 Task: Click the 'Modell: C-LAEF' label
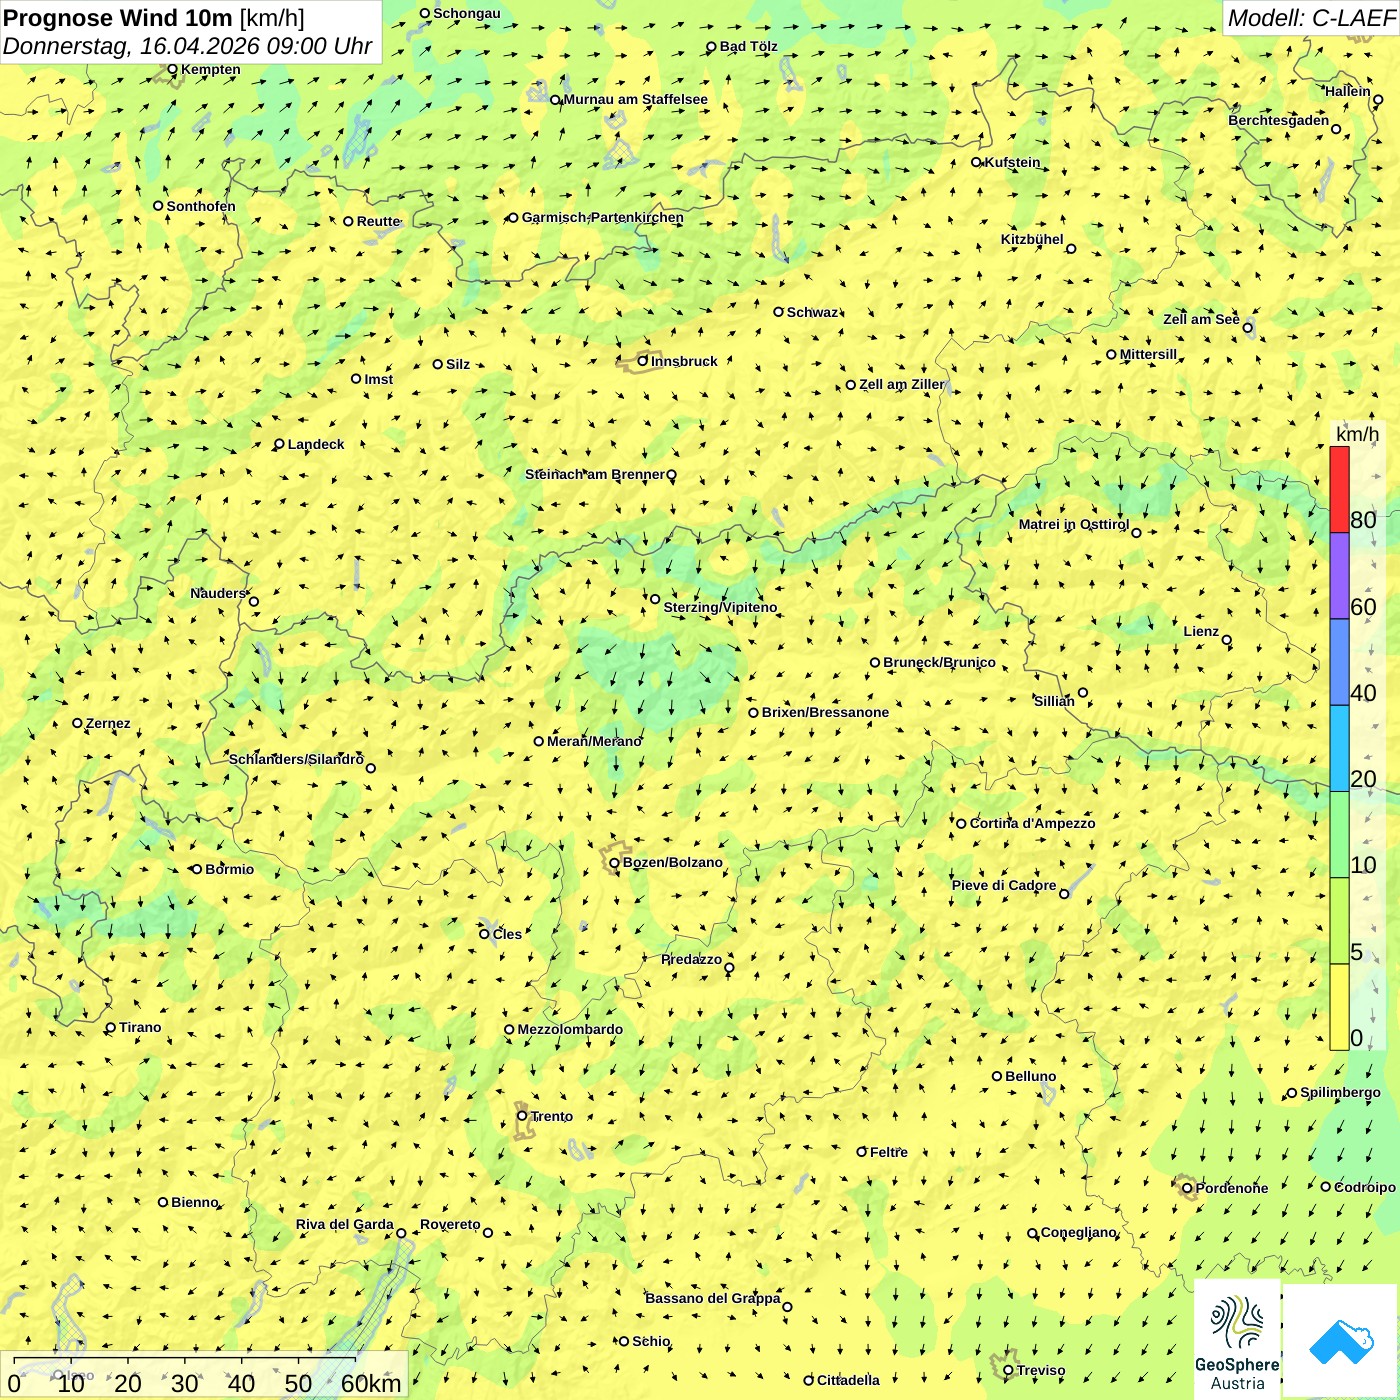click(1310, 18)
